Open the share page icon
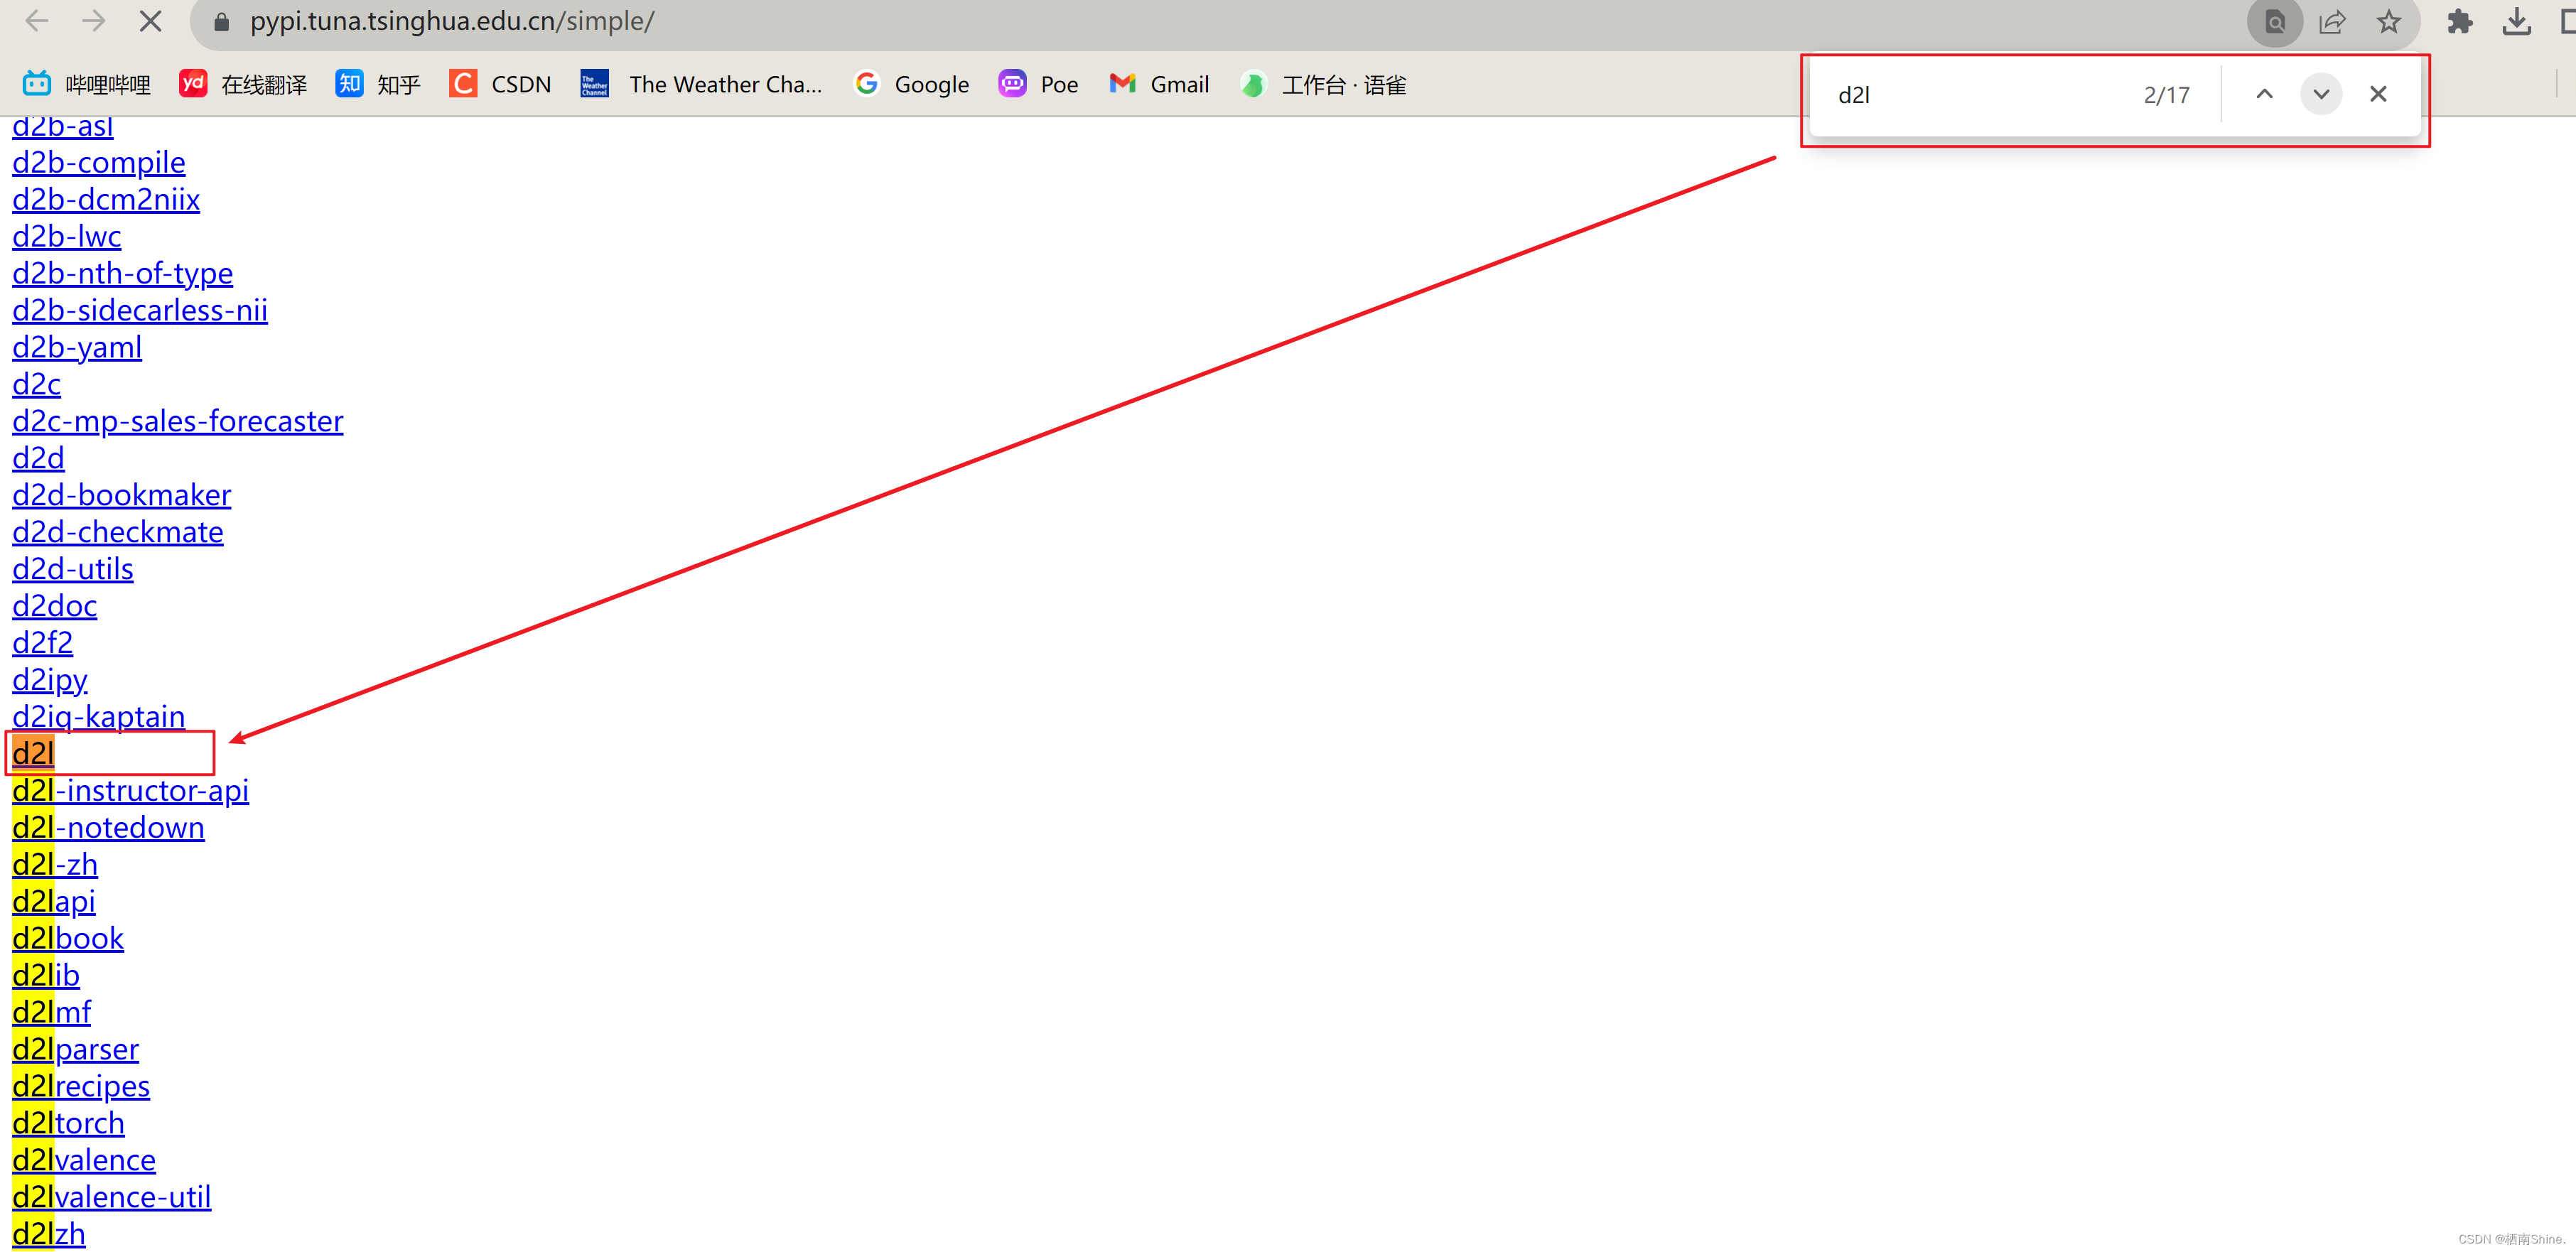Screen dimensions: 2576x1252 (x=2332, y=21)
